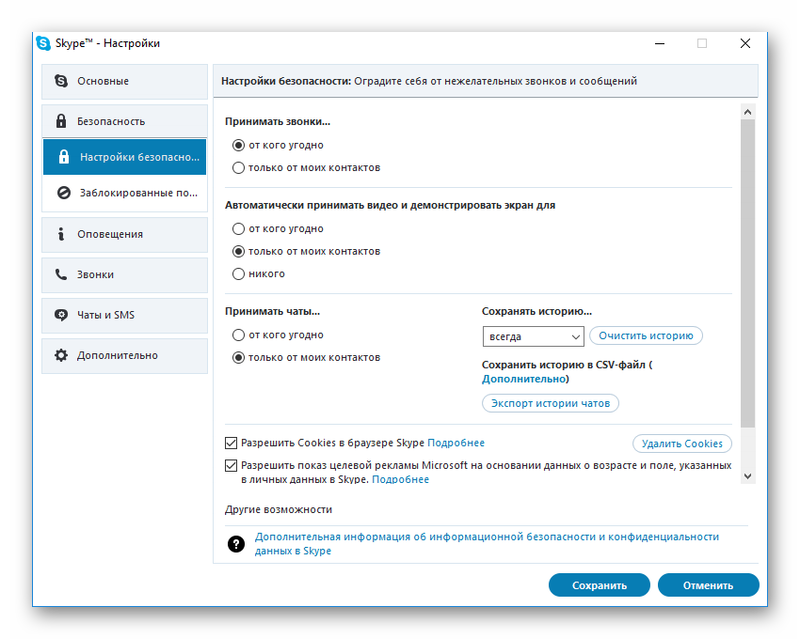Click the padlock icon beside Безопасность

pyautogui.click(x=61, y=121)
